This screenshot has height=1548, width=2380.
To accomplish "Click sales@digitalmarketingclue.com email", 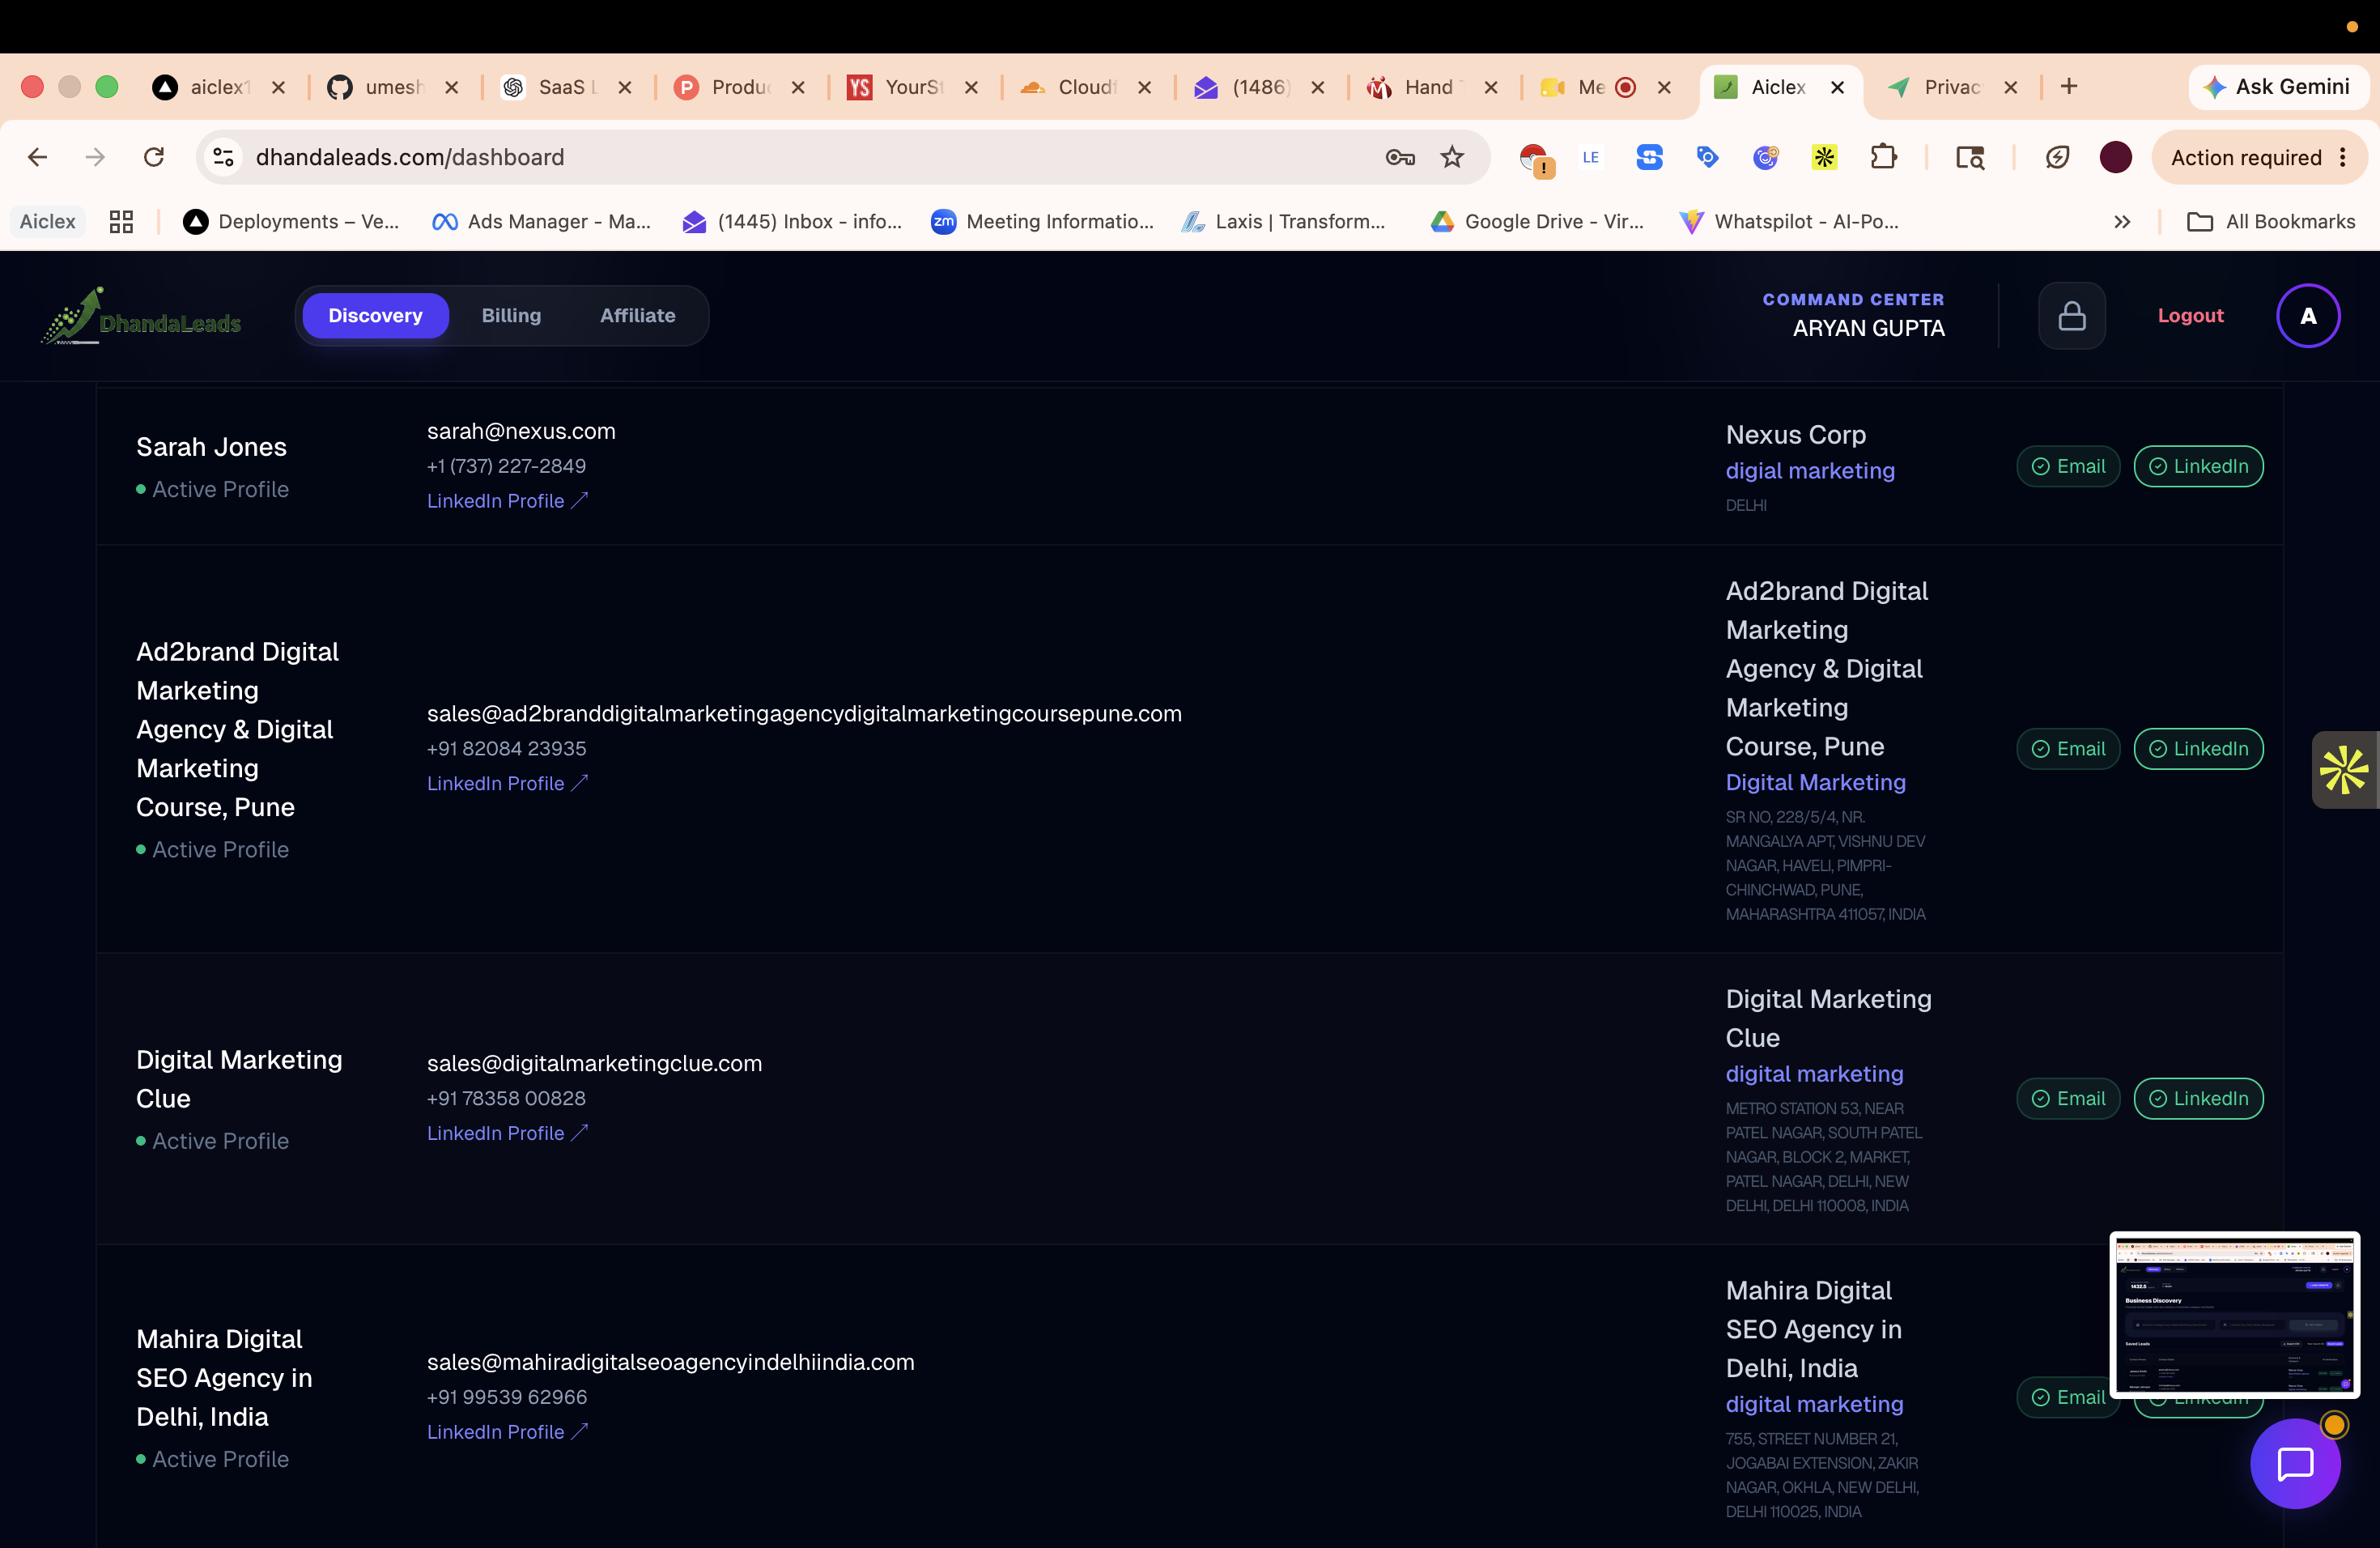I will [x=594, y=1063].
